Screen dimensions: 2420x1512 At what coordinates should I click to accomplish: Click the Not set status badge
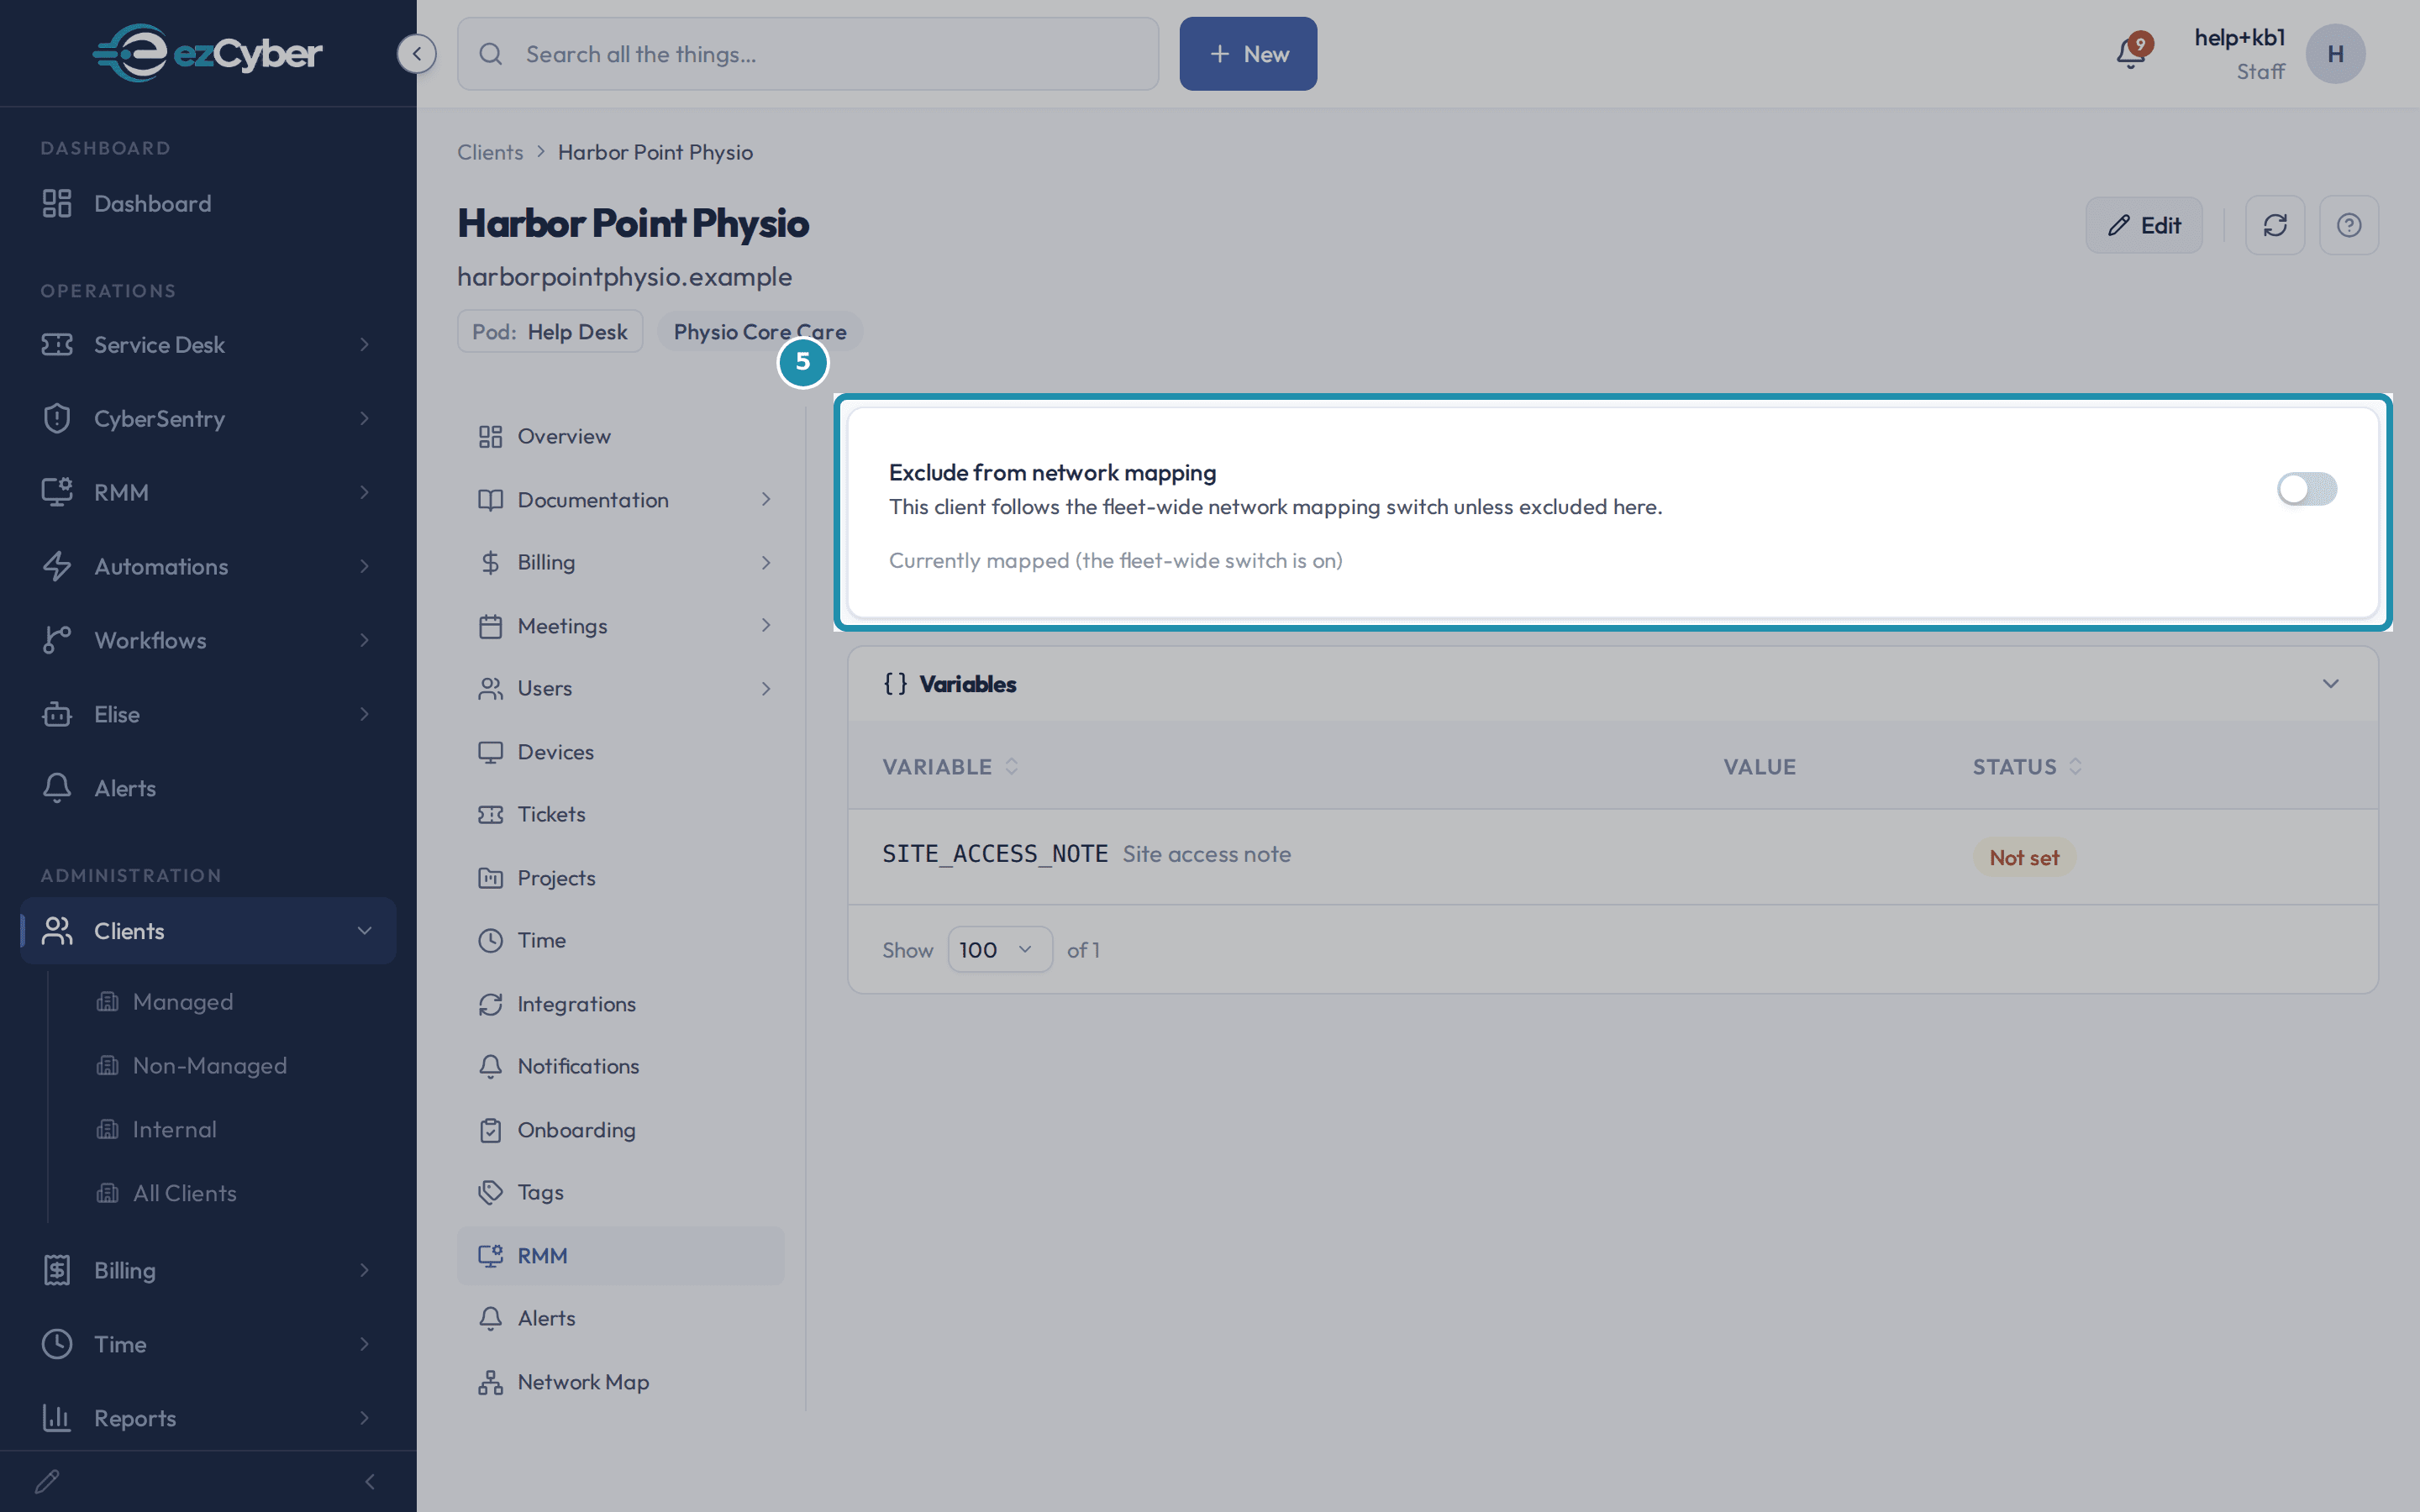(2024, 857)
